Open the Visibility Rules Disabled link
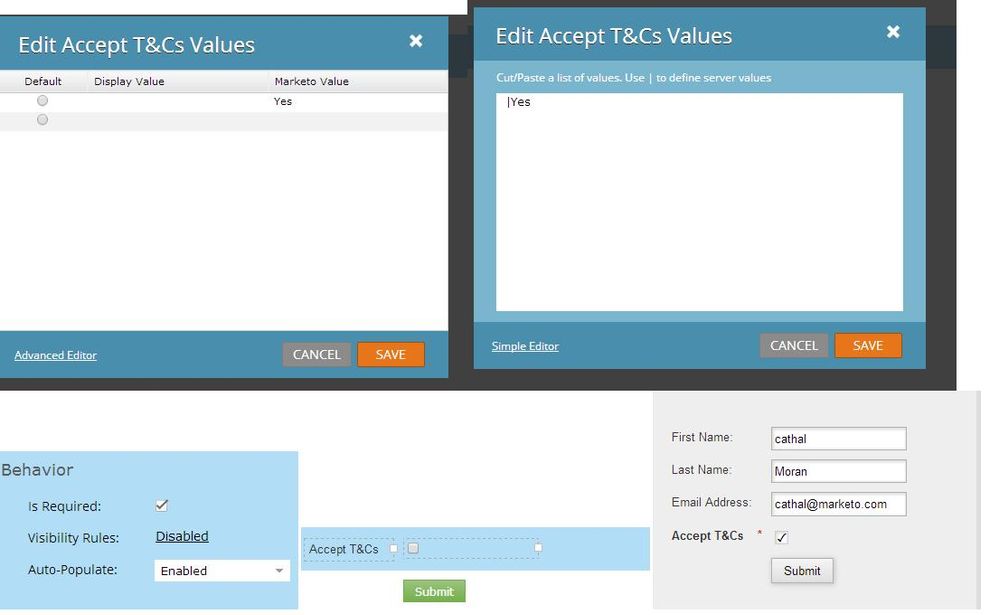 tap(182, 537)
